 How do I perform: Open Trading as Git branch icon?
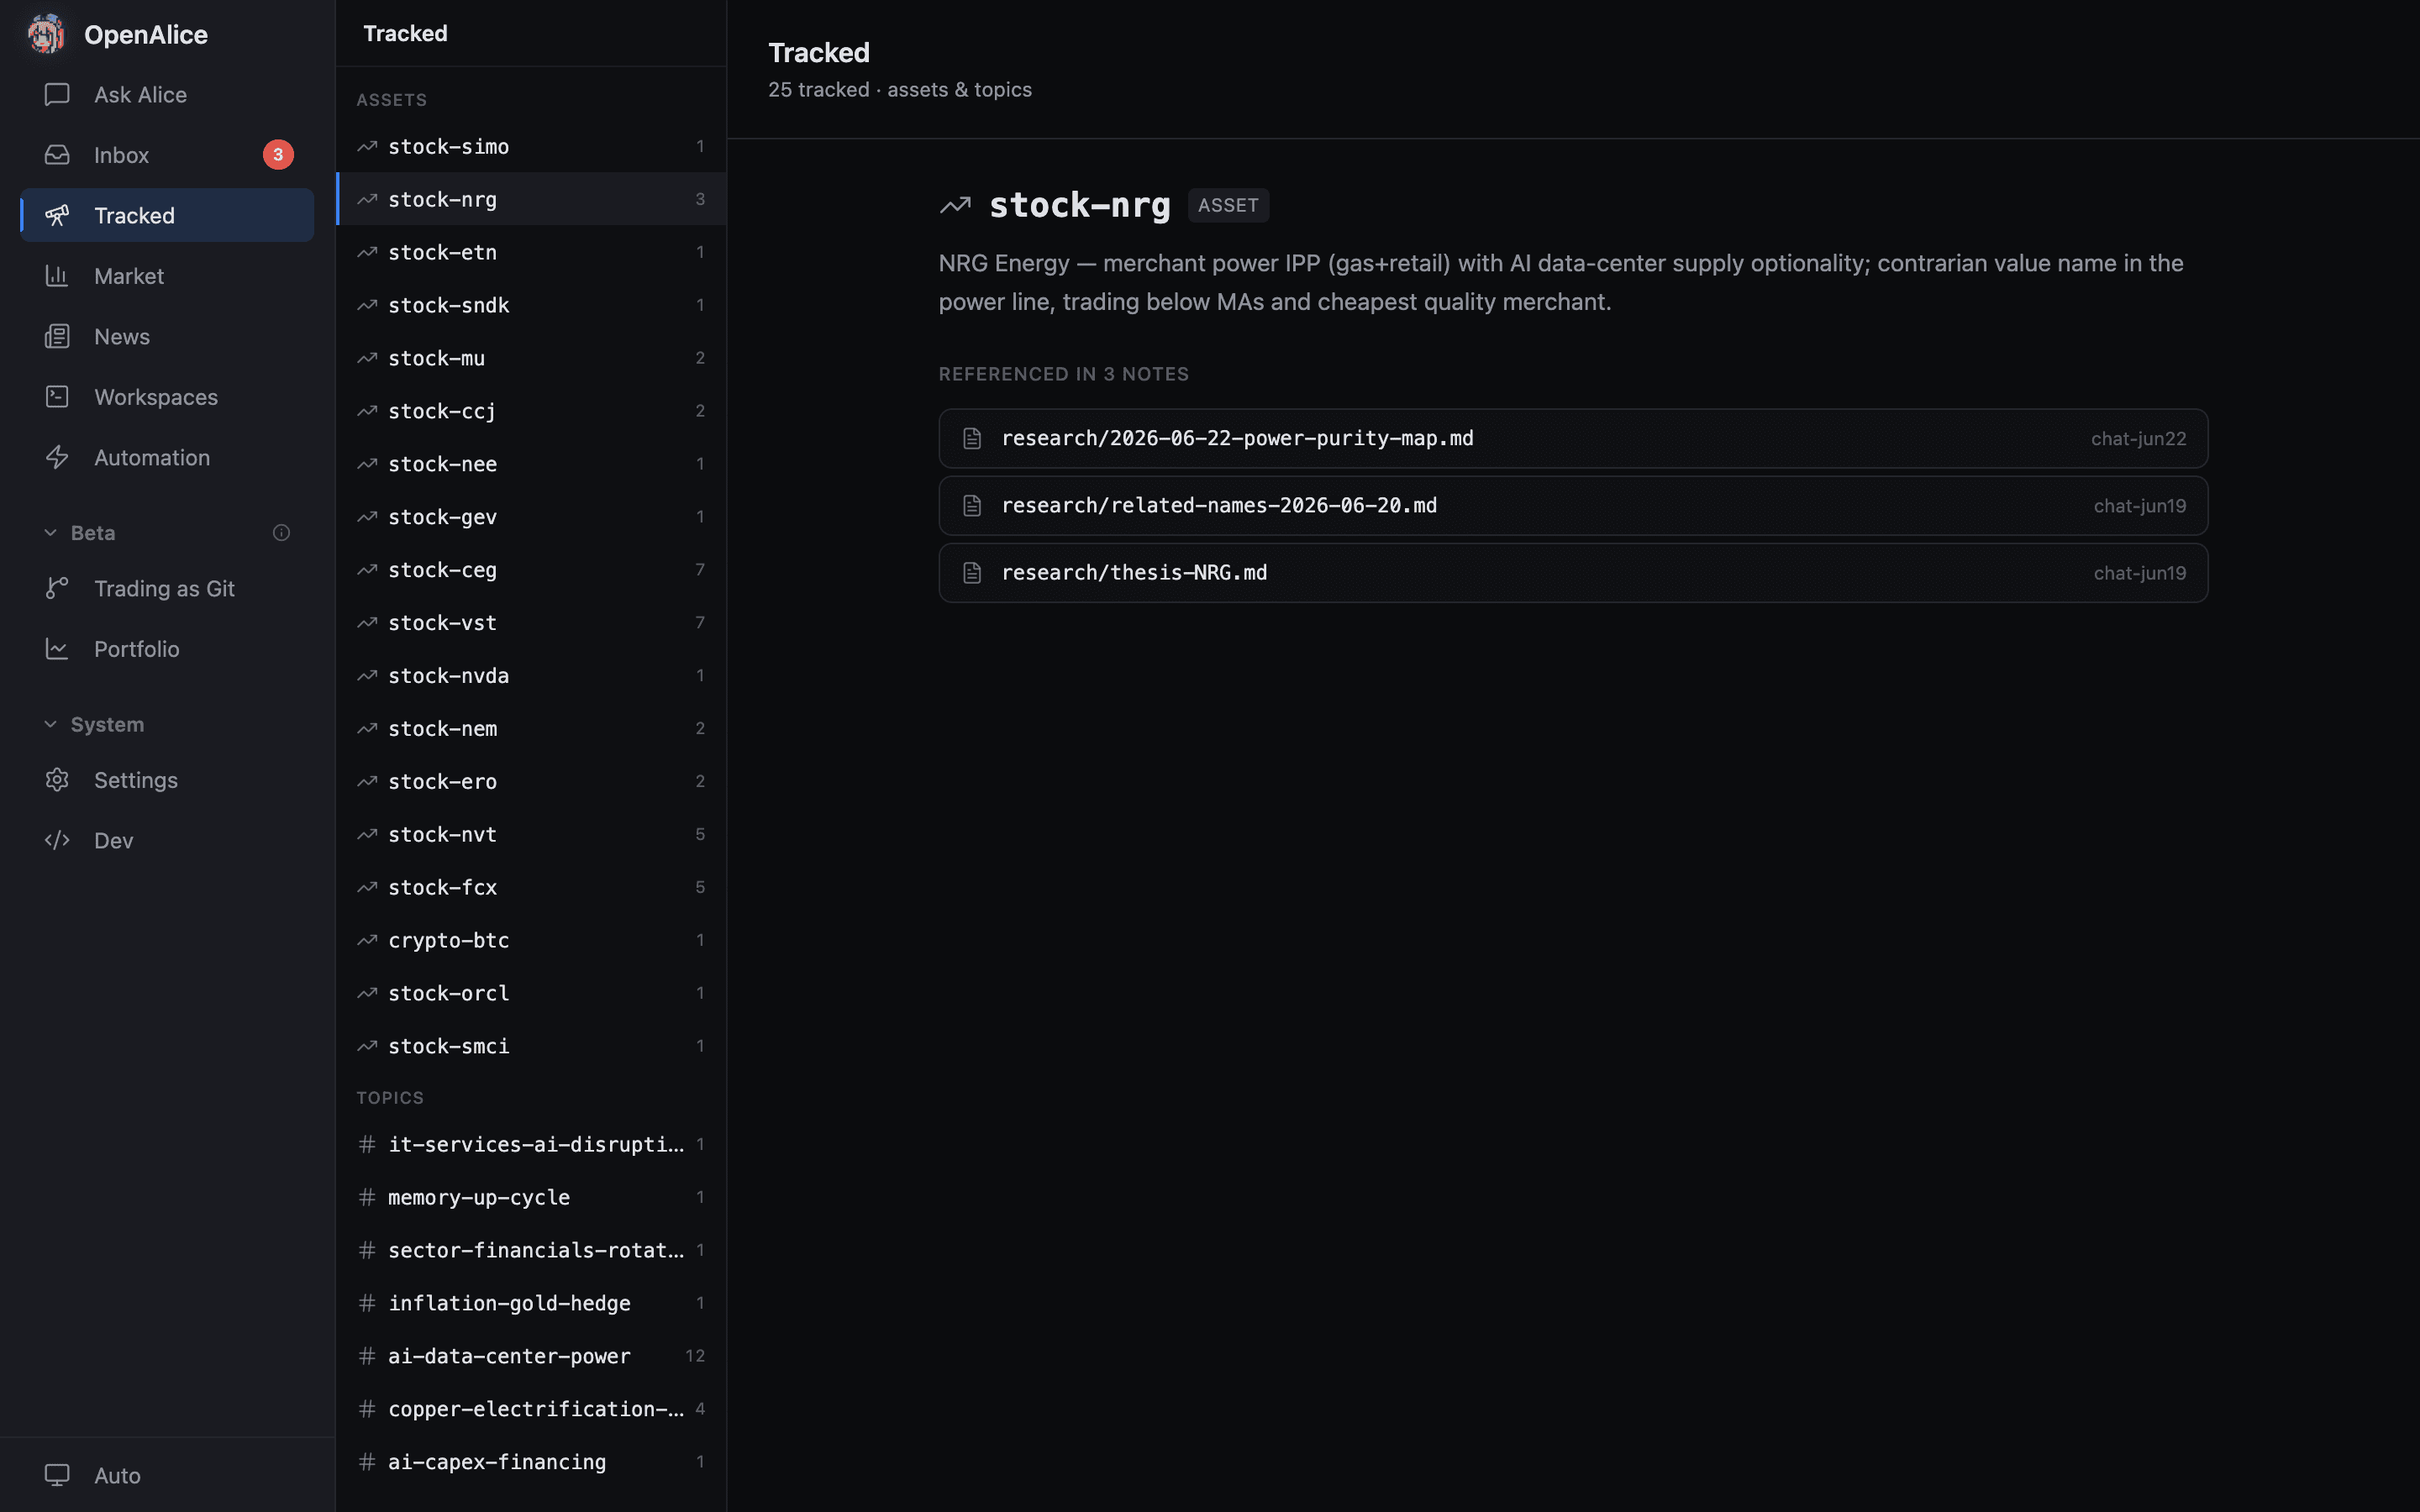(x=57, y=588)
